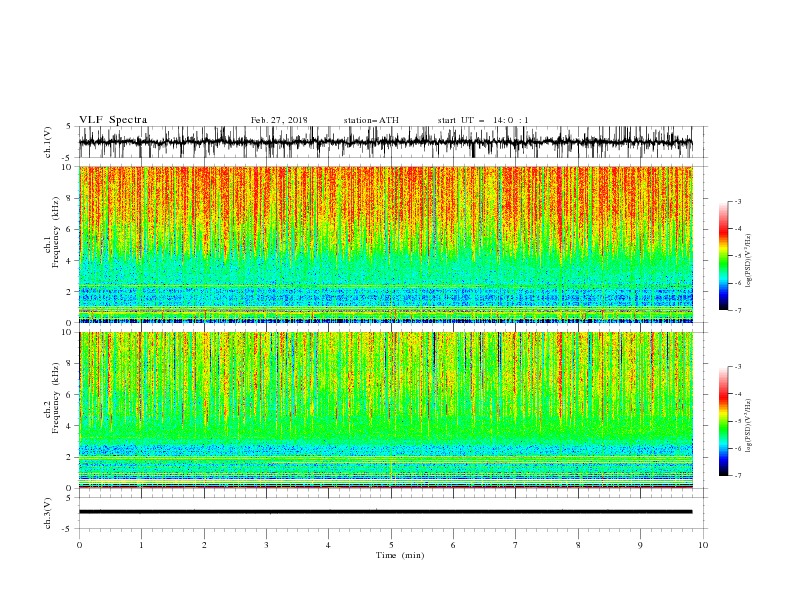Select the "start UT = 14:0 :1" text

[x=483, y=120]
